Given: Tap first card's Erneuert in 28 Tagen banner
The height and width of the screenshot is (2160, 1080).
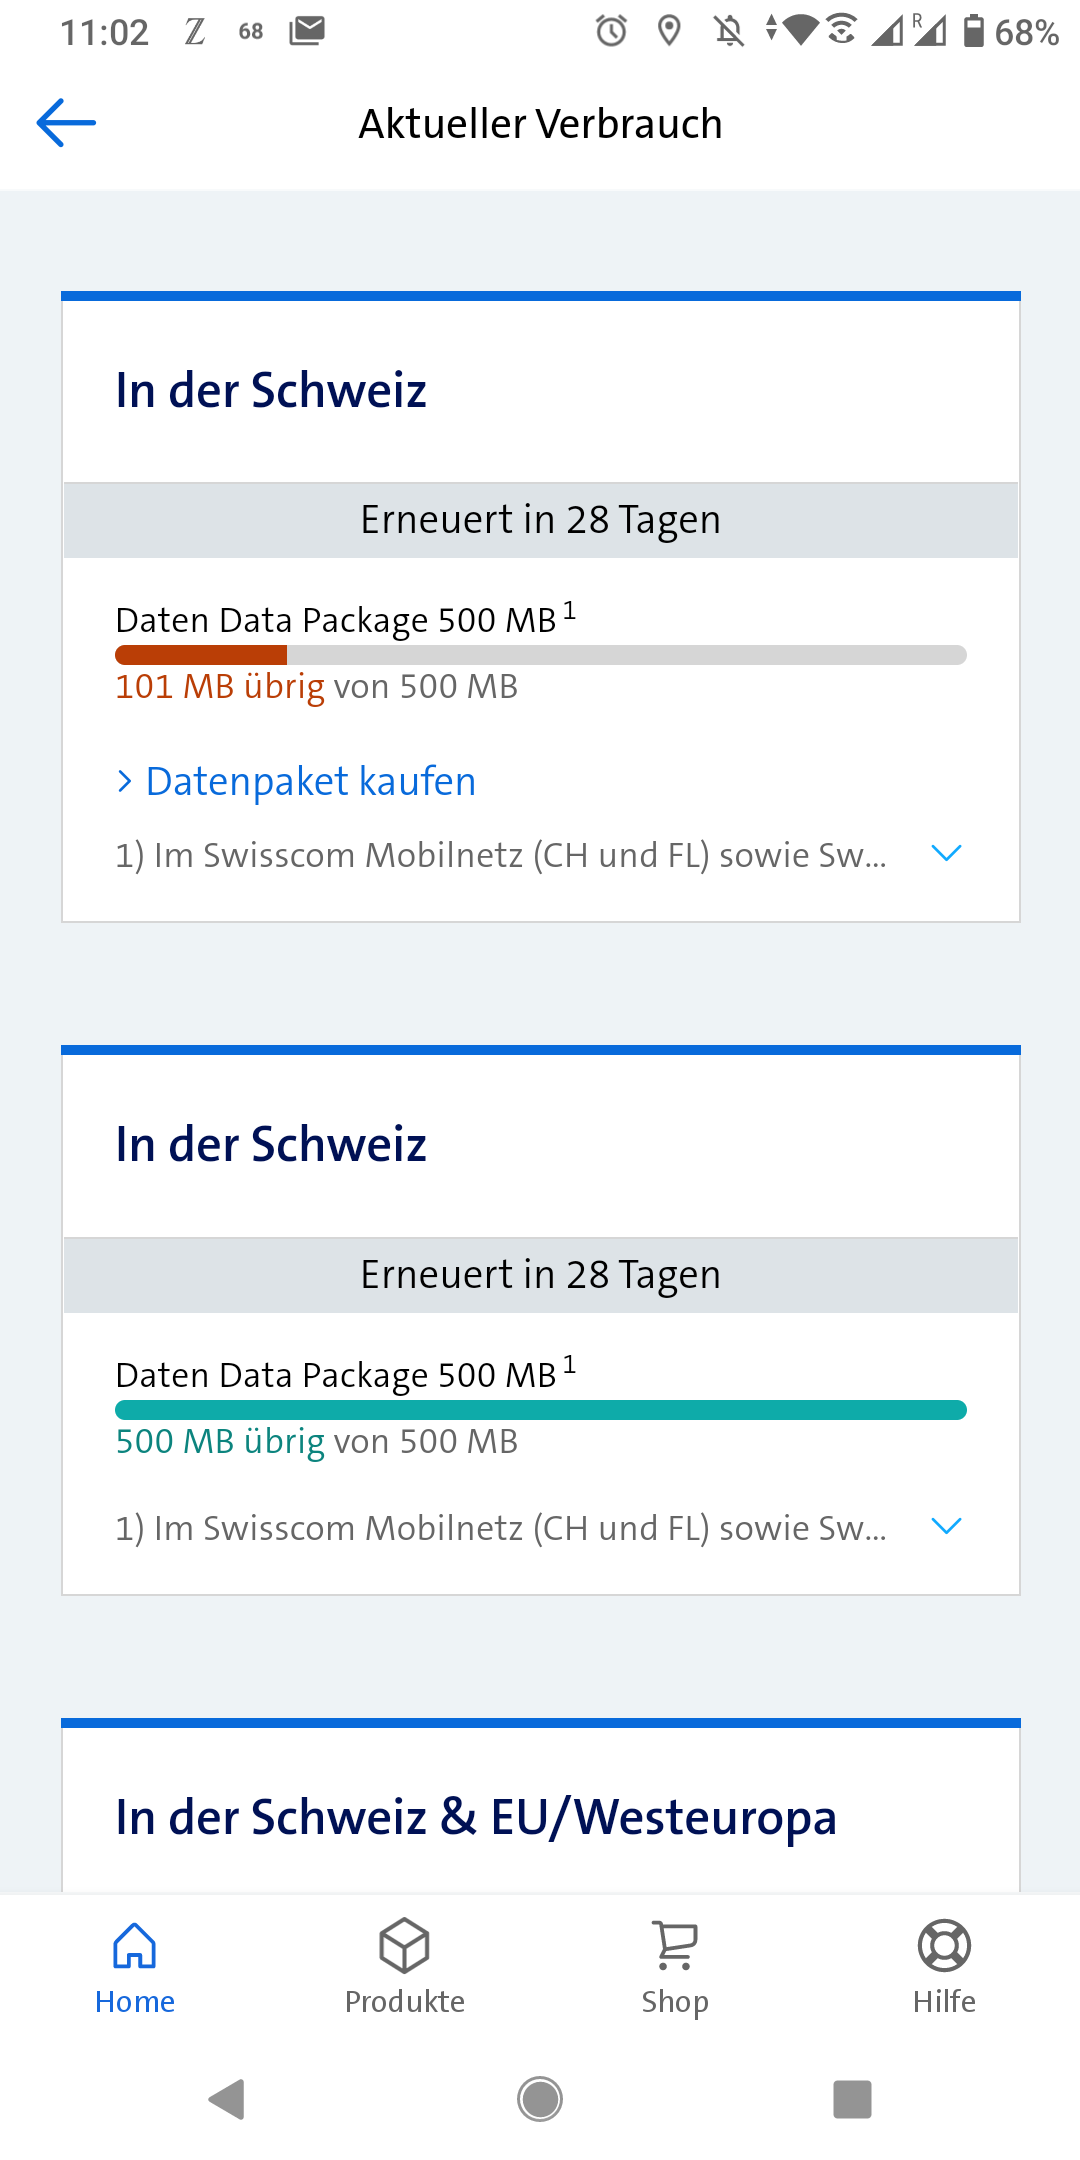Looking at the screenshot, I should [540, 520].
